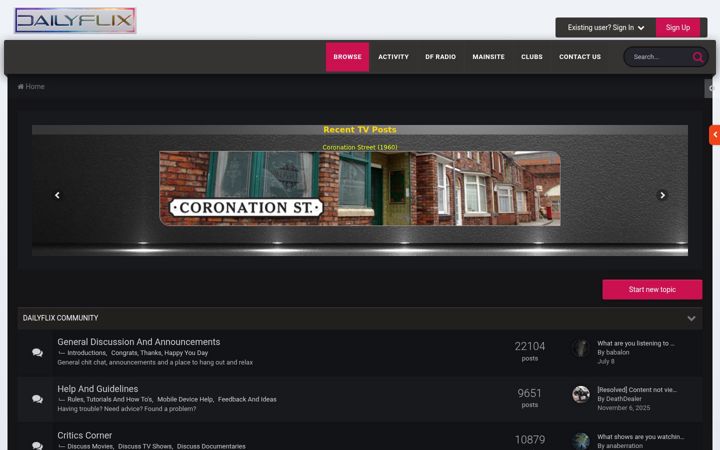Click babalon's avatar thumbnail
The height and width of the screenshot is (450, 720).
click(581, 348)
